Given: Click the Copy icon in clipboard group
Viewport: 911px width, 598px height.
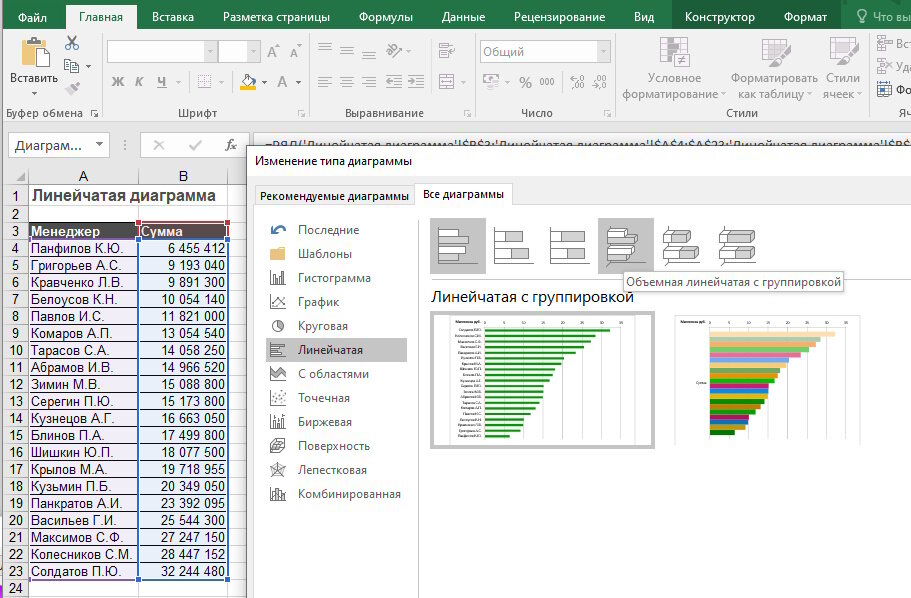Looking at the screenshot, I should tap(71, 66).
